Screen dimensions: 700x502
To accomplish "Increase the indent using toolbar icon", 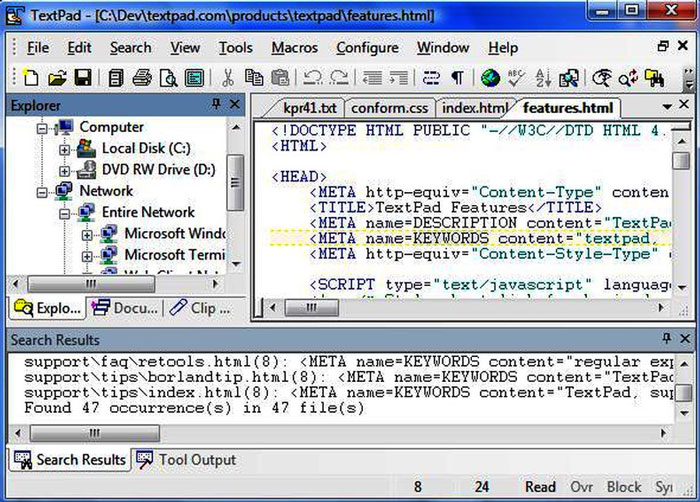I will tap(399, 78).
